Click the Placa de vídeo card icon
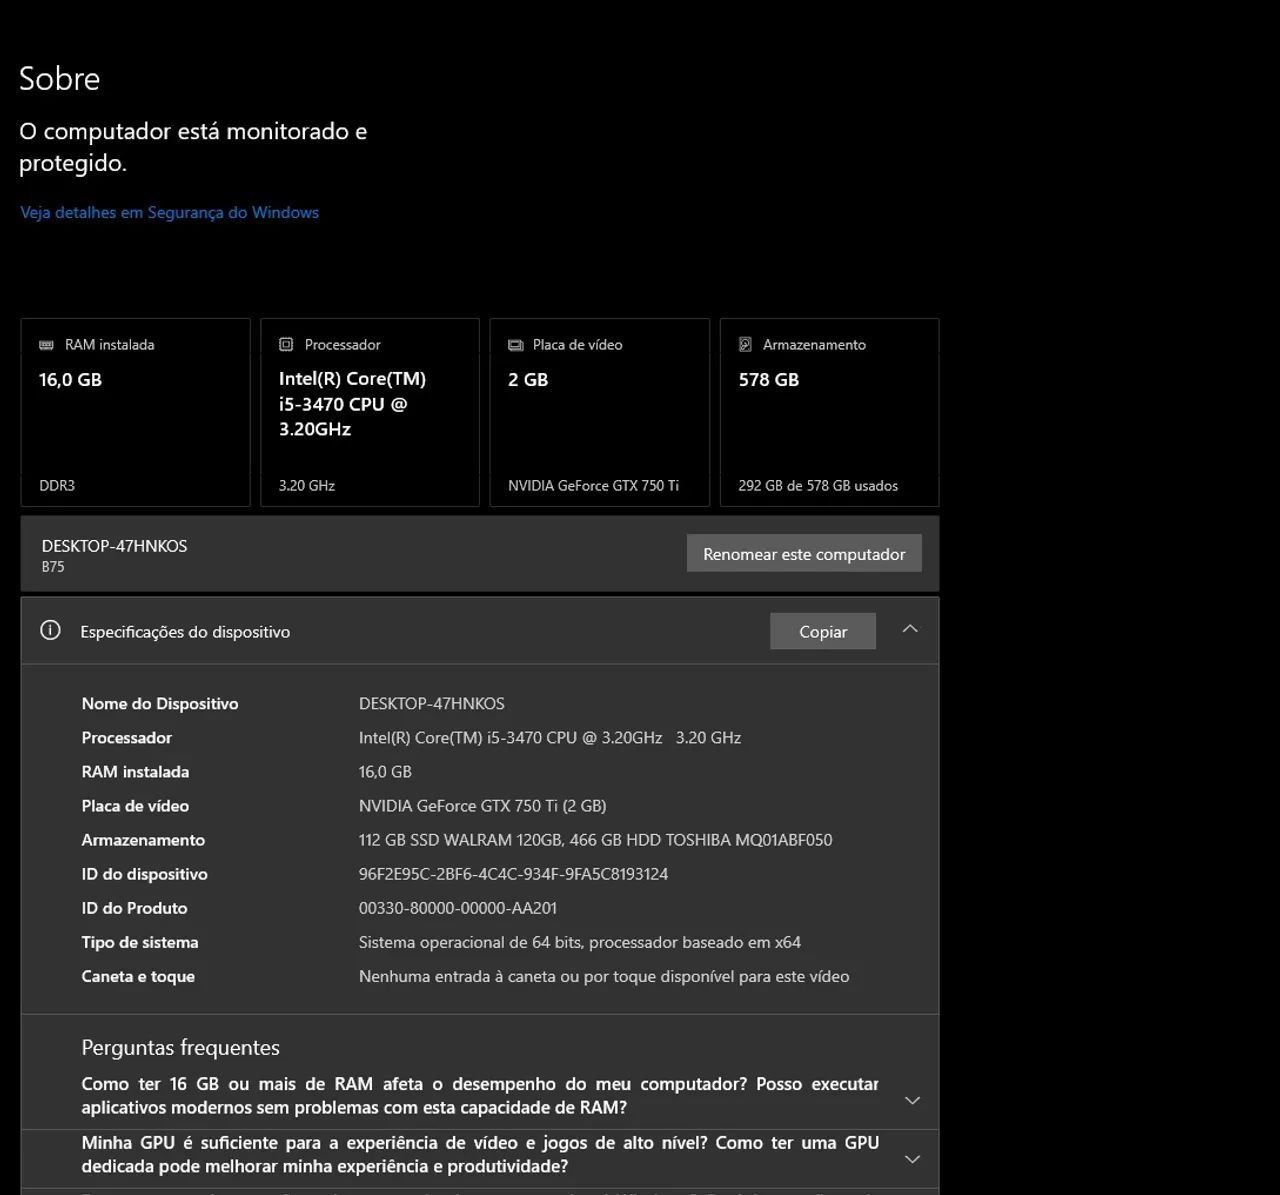This screenshot has width=1280, height=1195. click(516, 345)
